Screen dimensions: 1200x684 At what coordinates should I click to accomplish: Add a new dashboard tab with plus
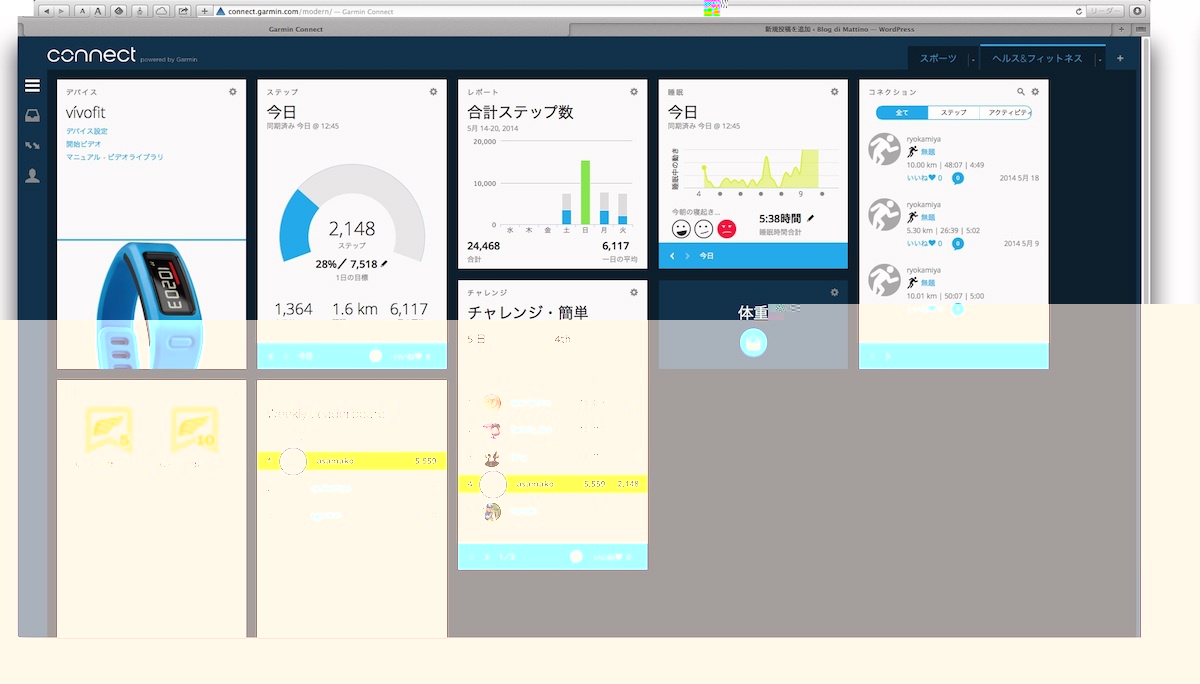click(x=1120, y=59)
